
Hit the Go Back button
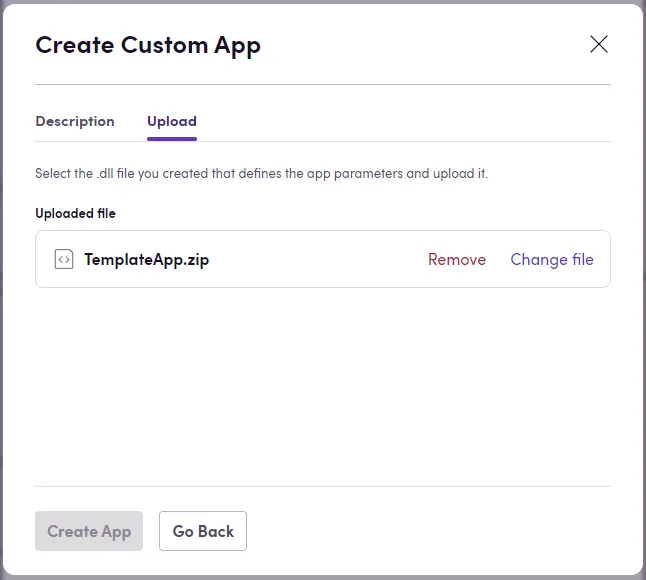pyautogui.click(x=203, y=531)
